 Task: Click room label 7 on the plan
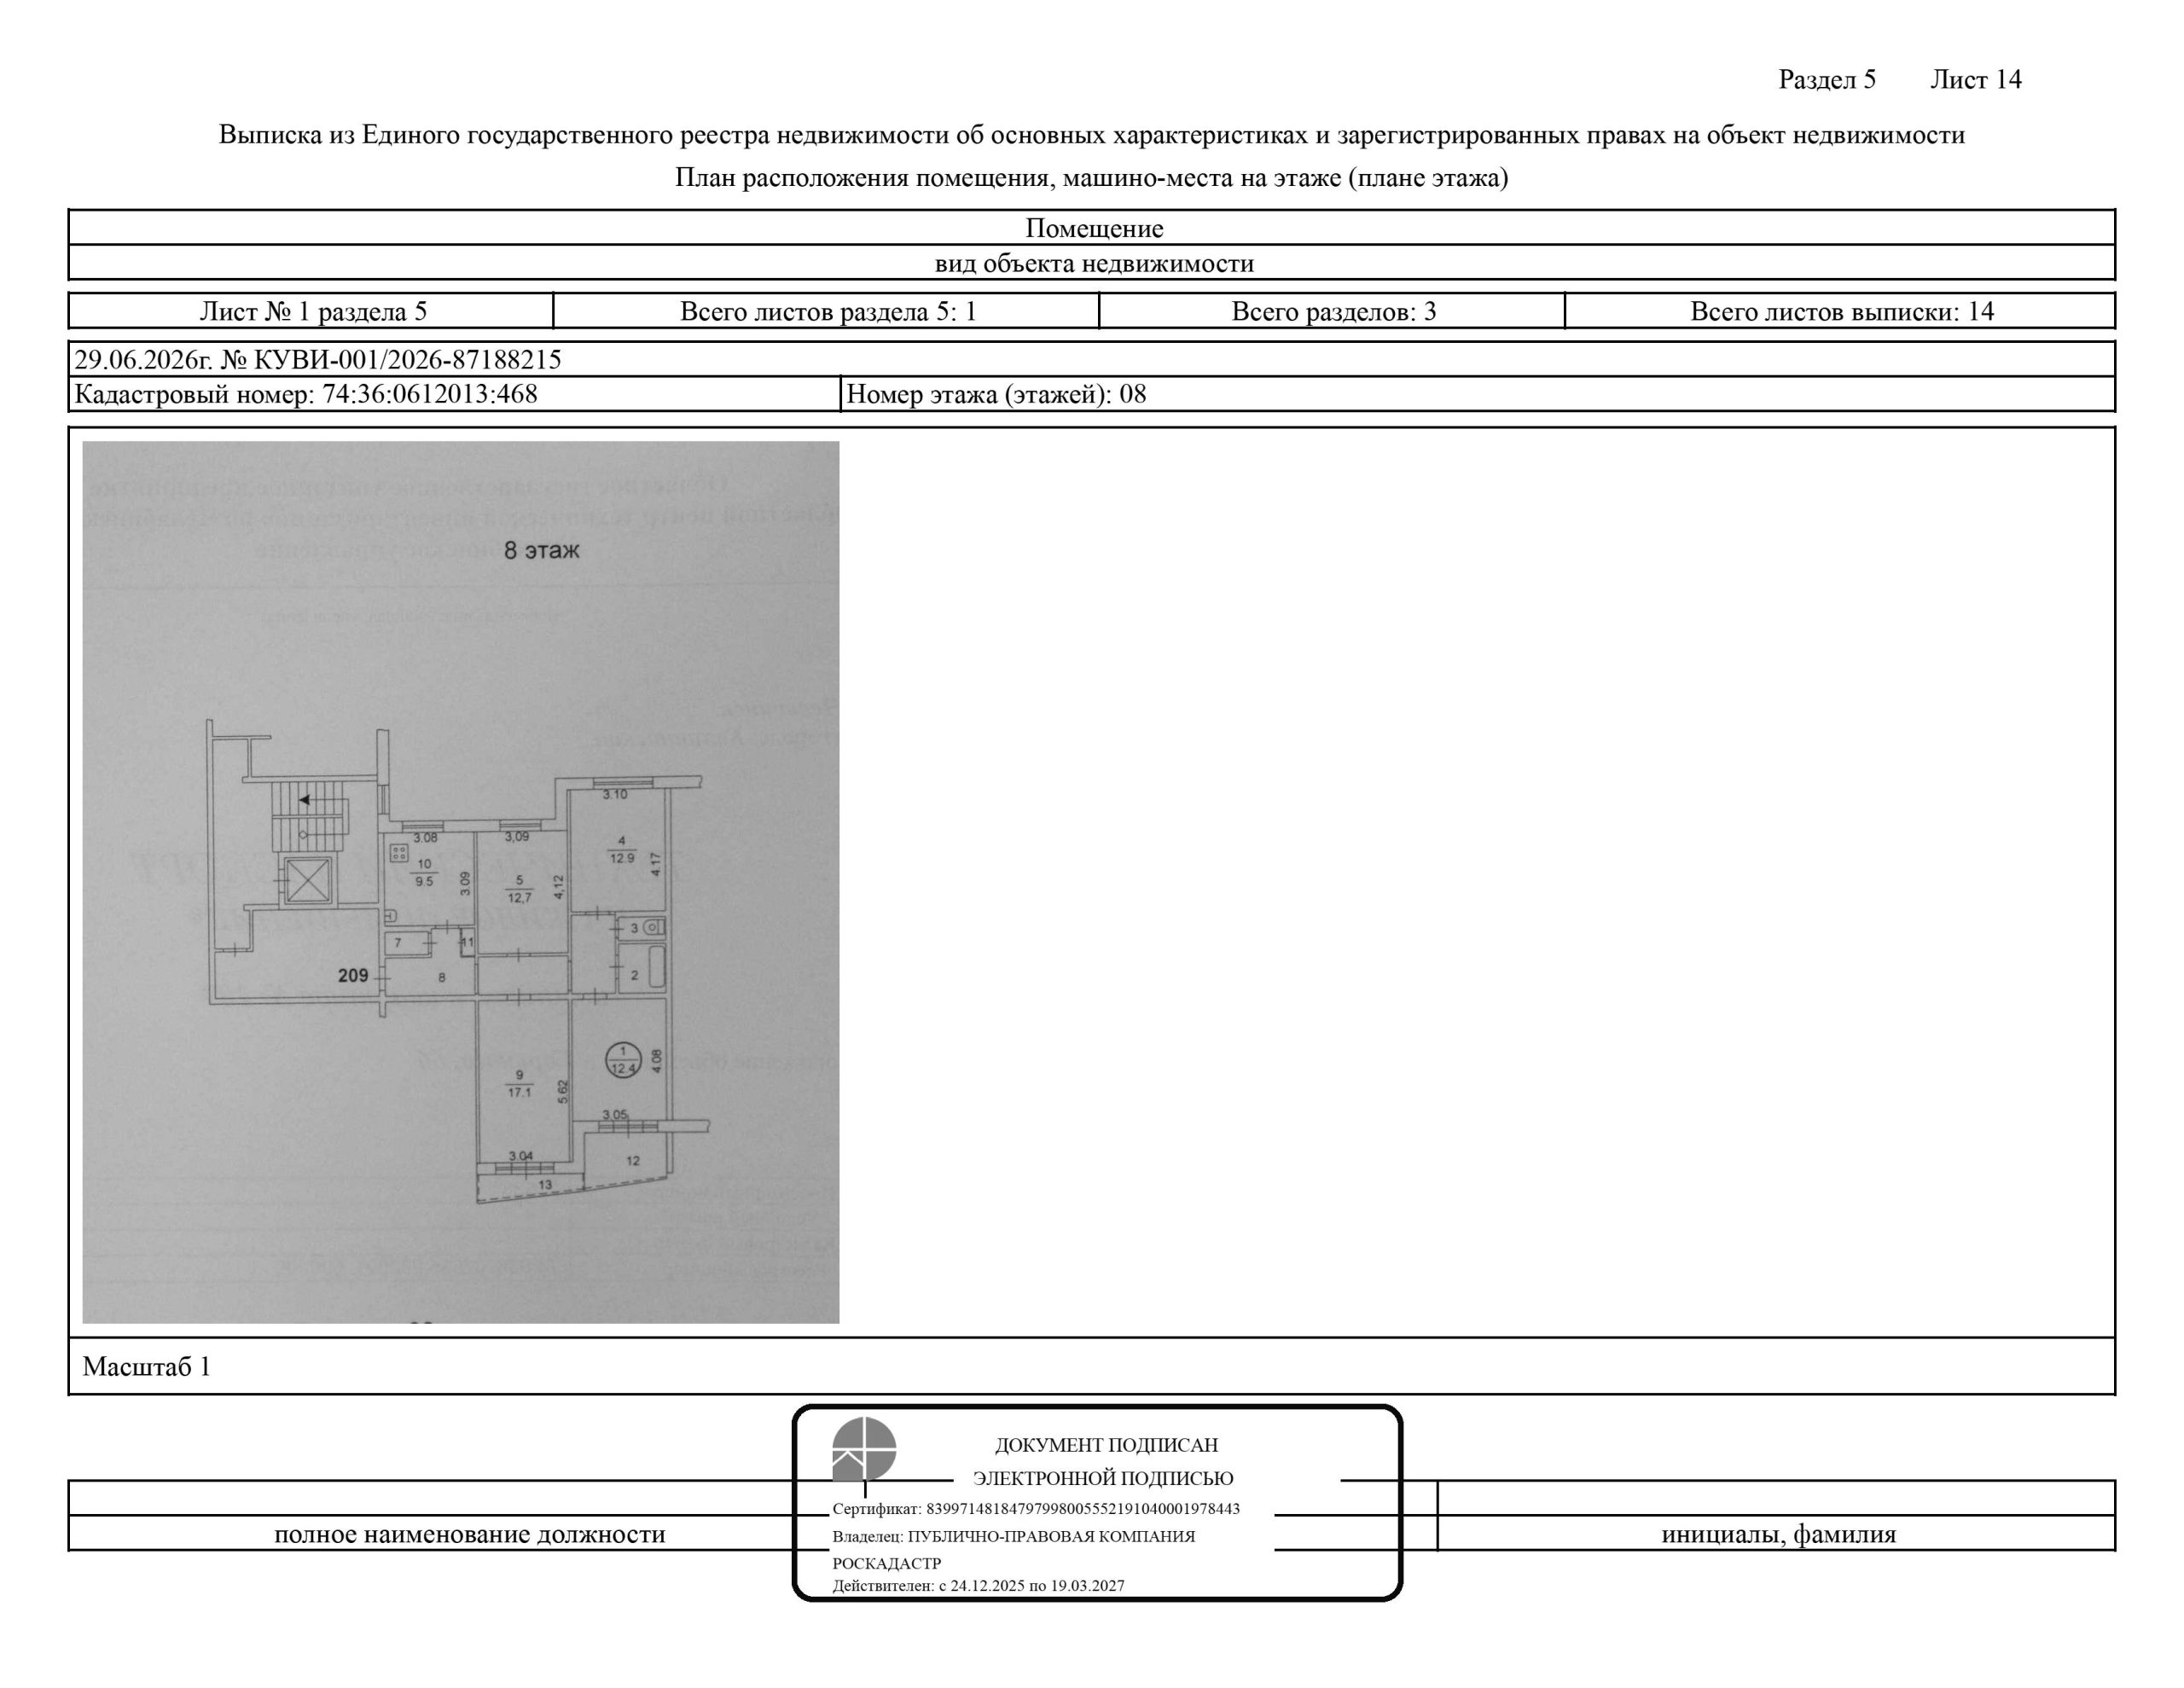(398, 943)
